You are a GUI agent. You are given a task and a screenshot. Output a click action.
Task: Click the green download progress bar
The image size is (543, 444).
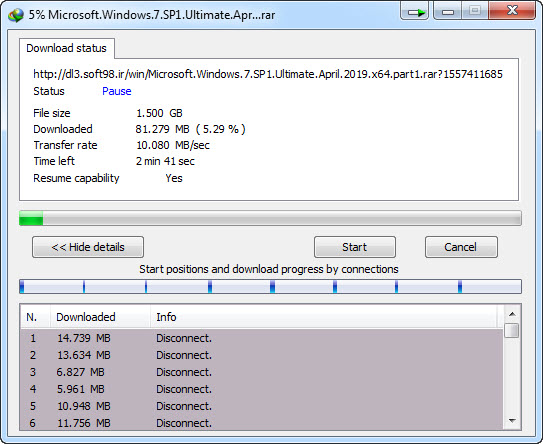pyautogui.click(x=270, y=218)
